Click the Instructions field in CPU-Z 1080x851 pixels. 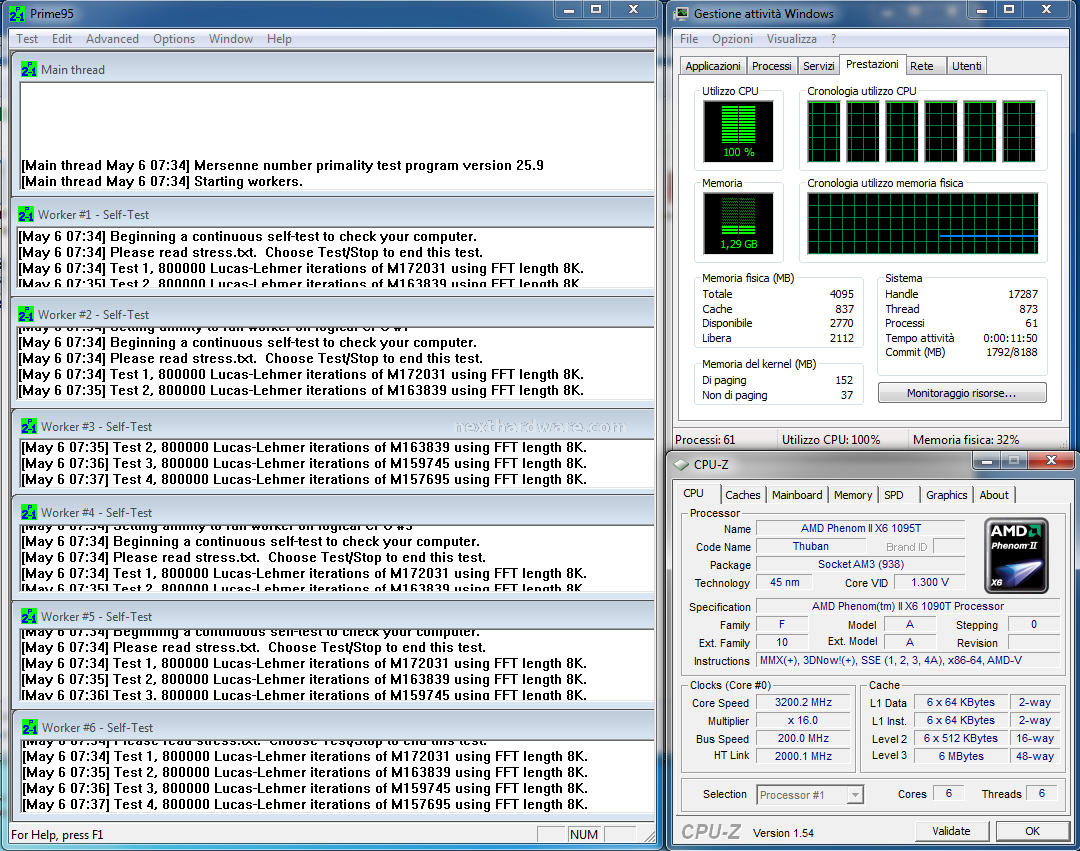(908, 660)
